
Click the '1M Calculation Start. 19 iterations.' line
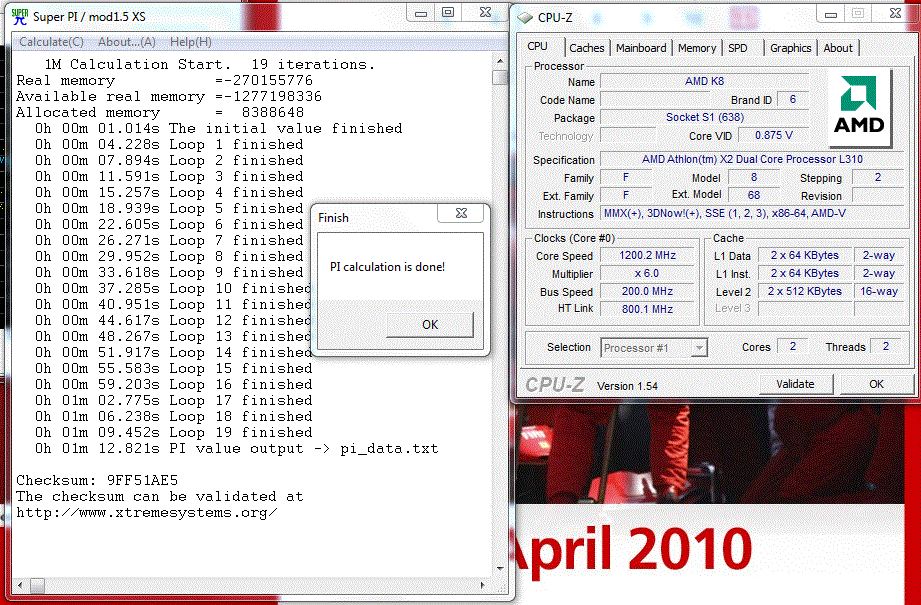point(209,65)
